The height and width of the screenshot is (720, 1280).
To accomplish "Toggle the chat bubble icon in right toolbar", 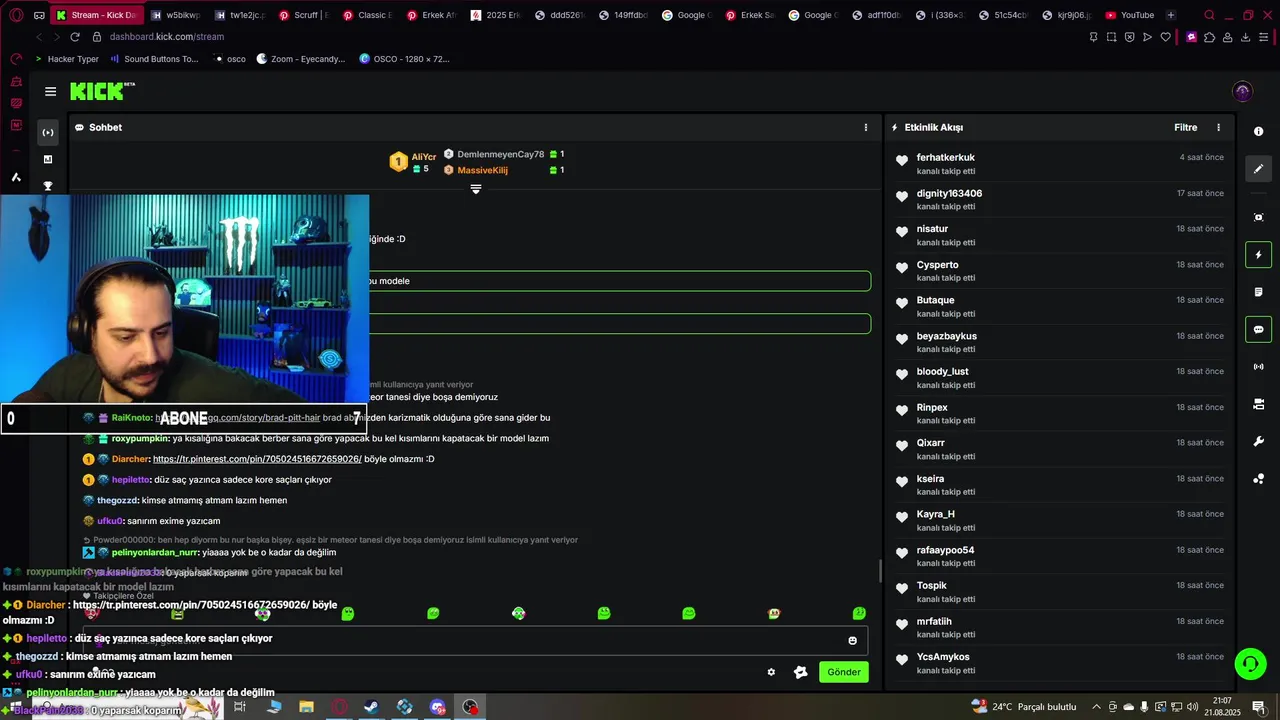I will 1258,329.
